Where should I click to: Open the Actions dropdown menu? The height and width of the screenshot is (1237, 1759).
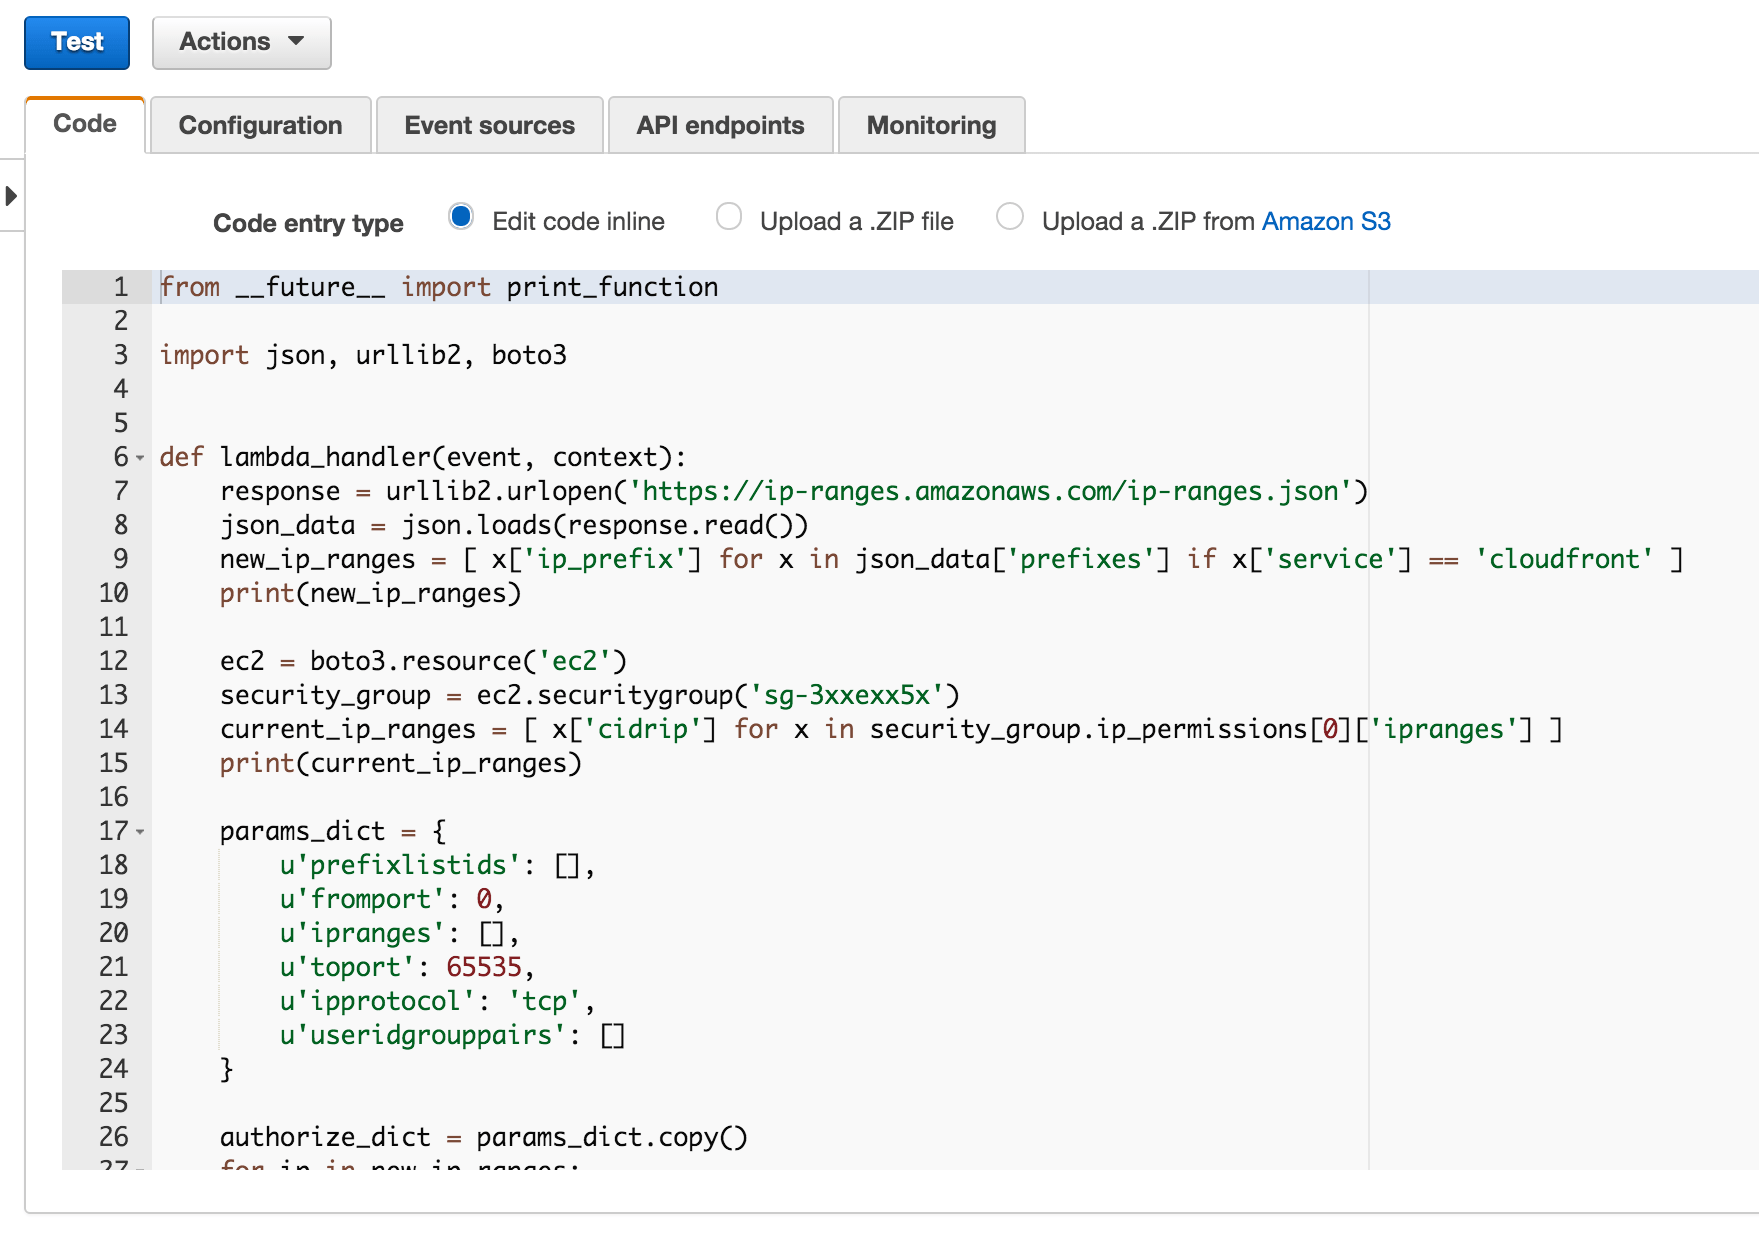pyautogui.click(x=241, y=42)
